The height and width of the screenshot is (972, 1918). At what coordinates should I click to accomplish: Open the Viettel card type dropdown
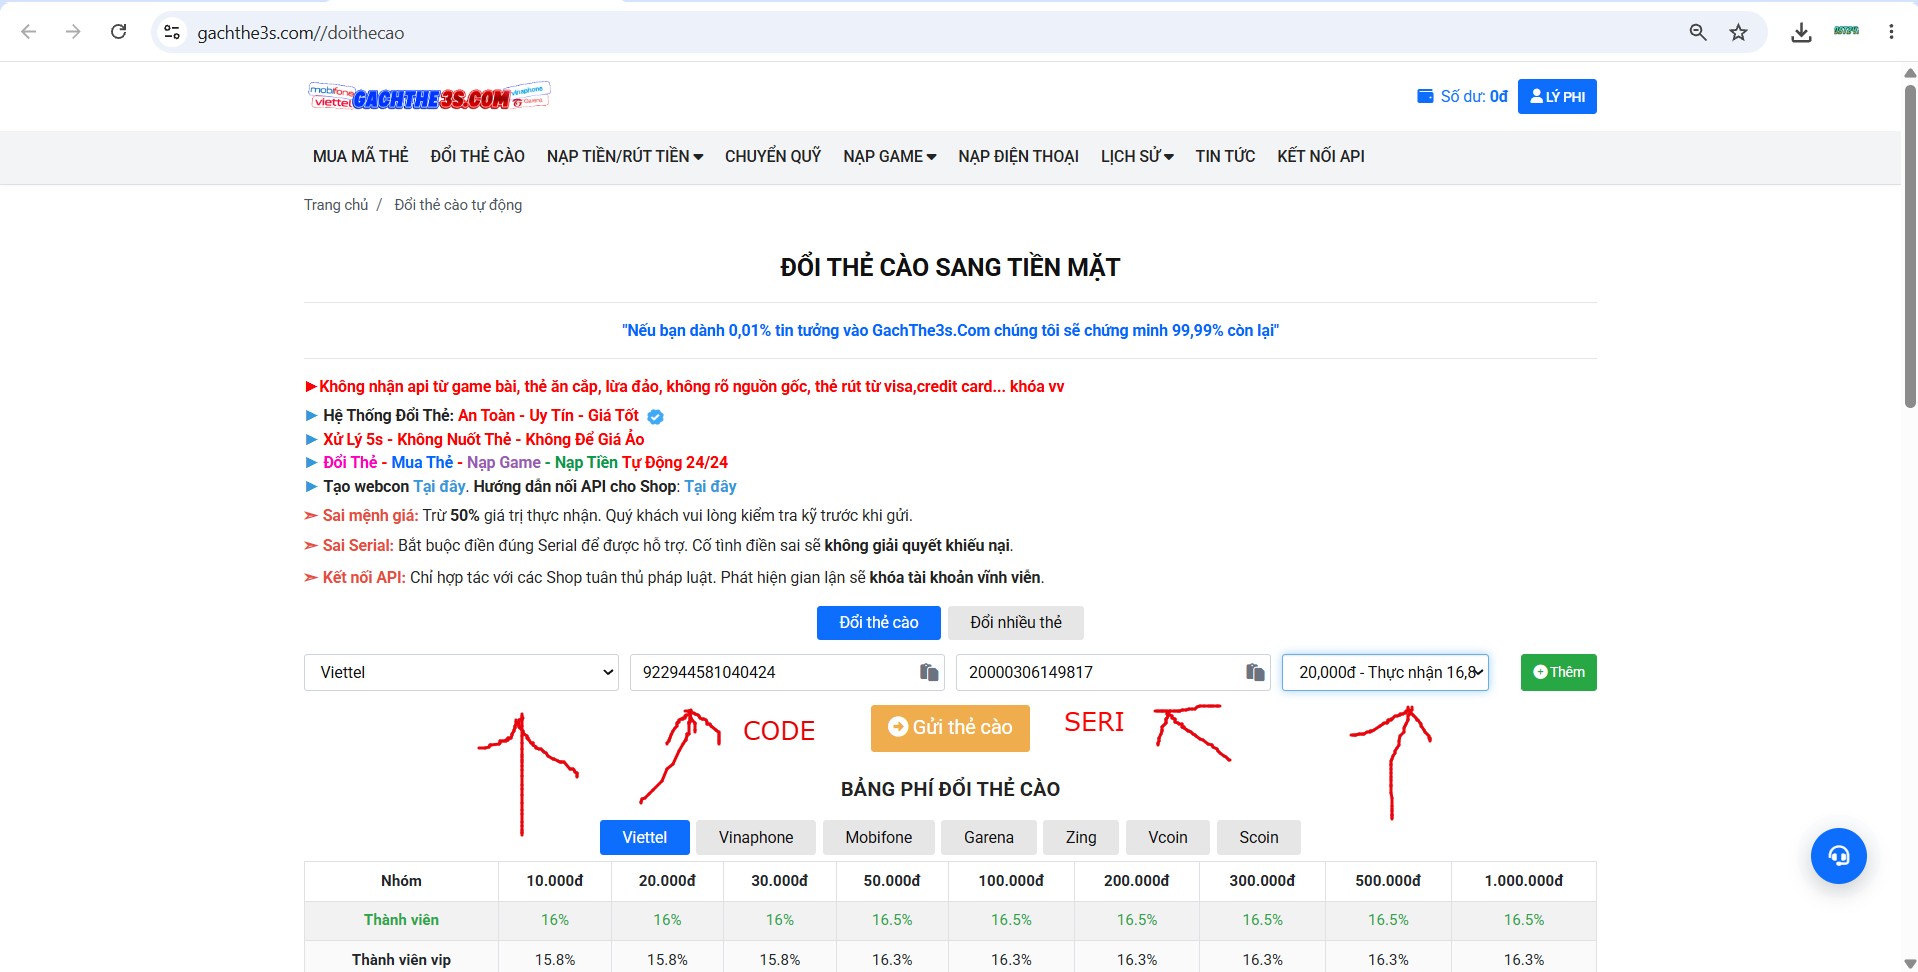pyautogui.click(x=461, y=672)
